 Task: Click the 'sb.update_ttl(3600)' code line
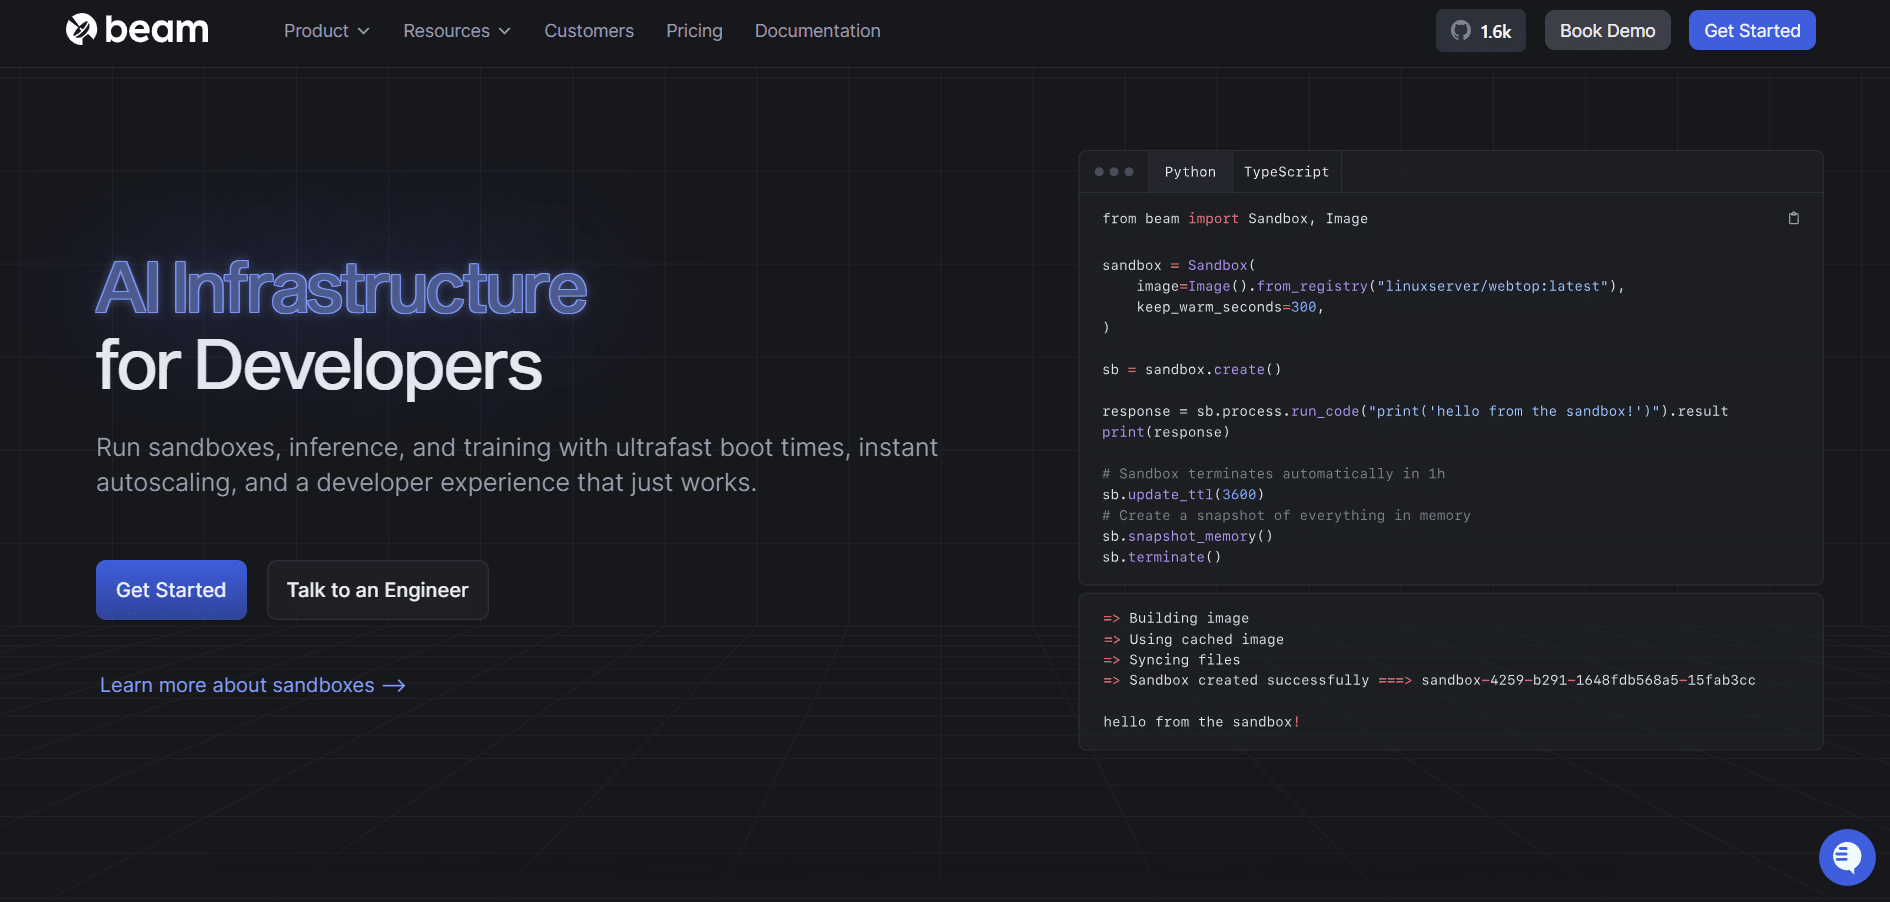1183,495
